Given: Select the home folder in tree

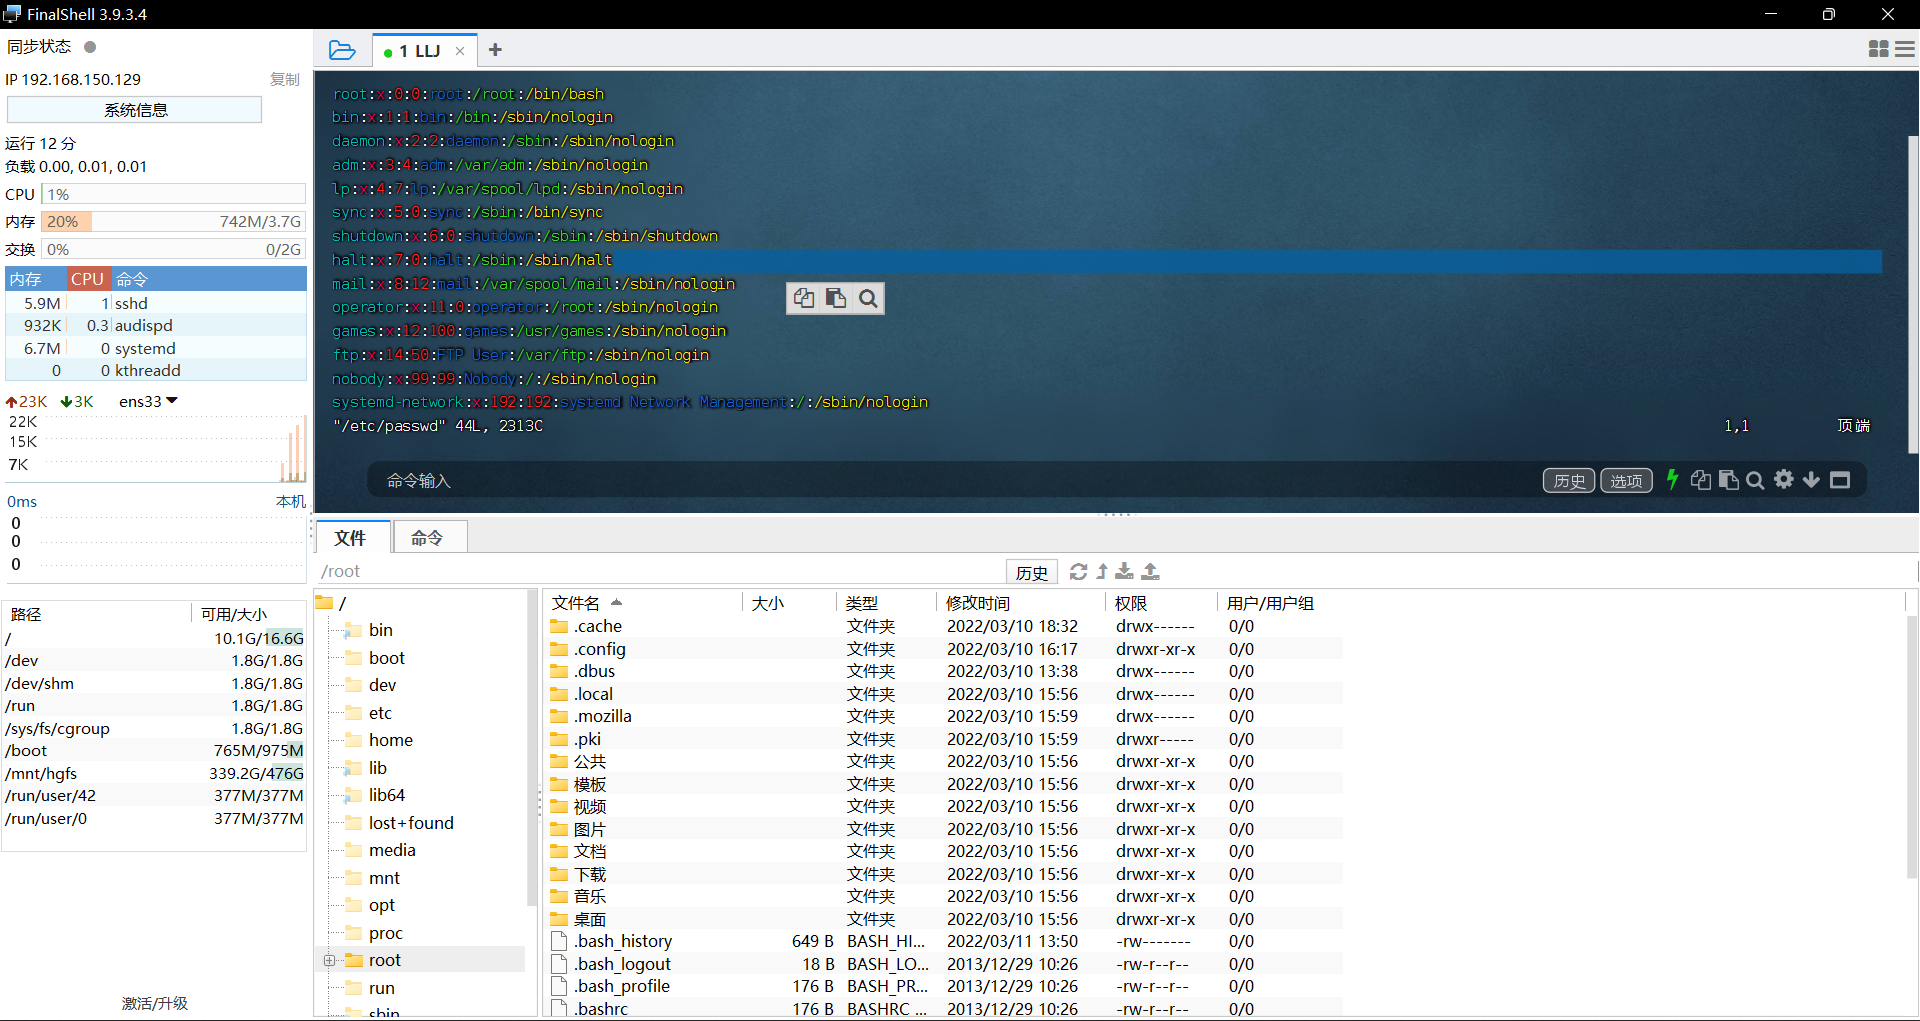Looking at the screenshot, I should tap(390, 740).
